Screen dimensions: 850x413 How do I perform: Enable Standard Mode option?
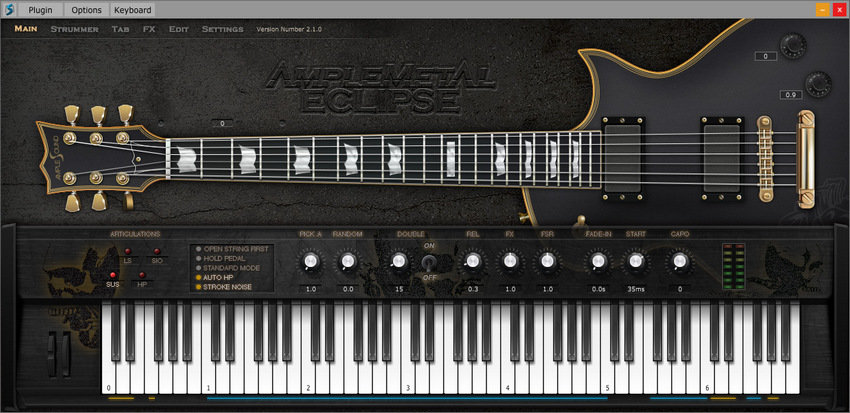[228, 268]
